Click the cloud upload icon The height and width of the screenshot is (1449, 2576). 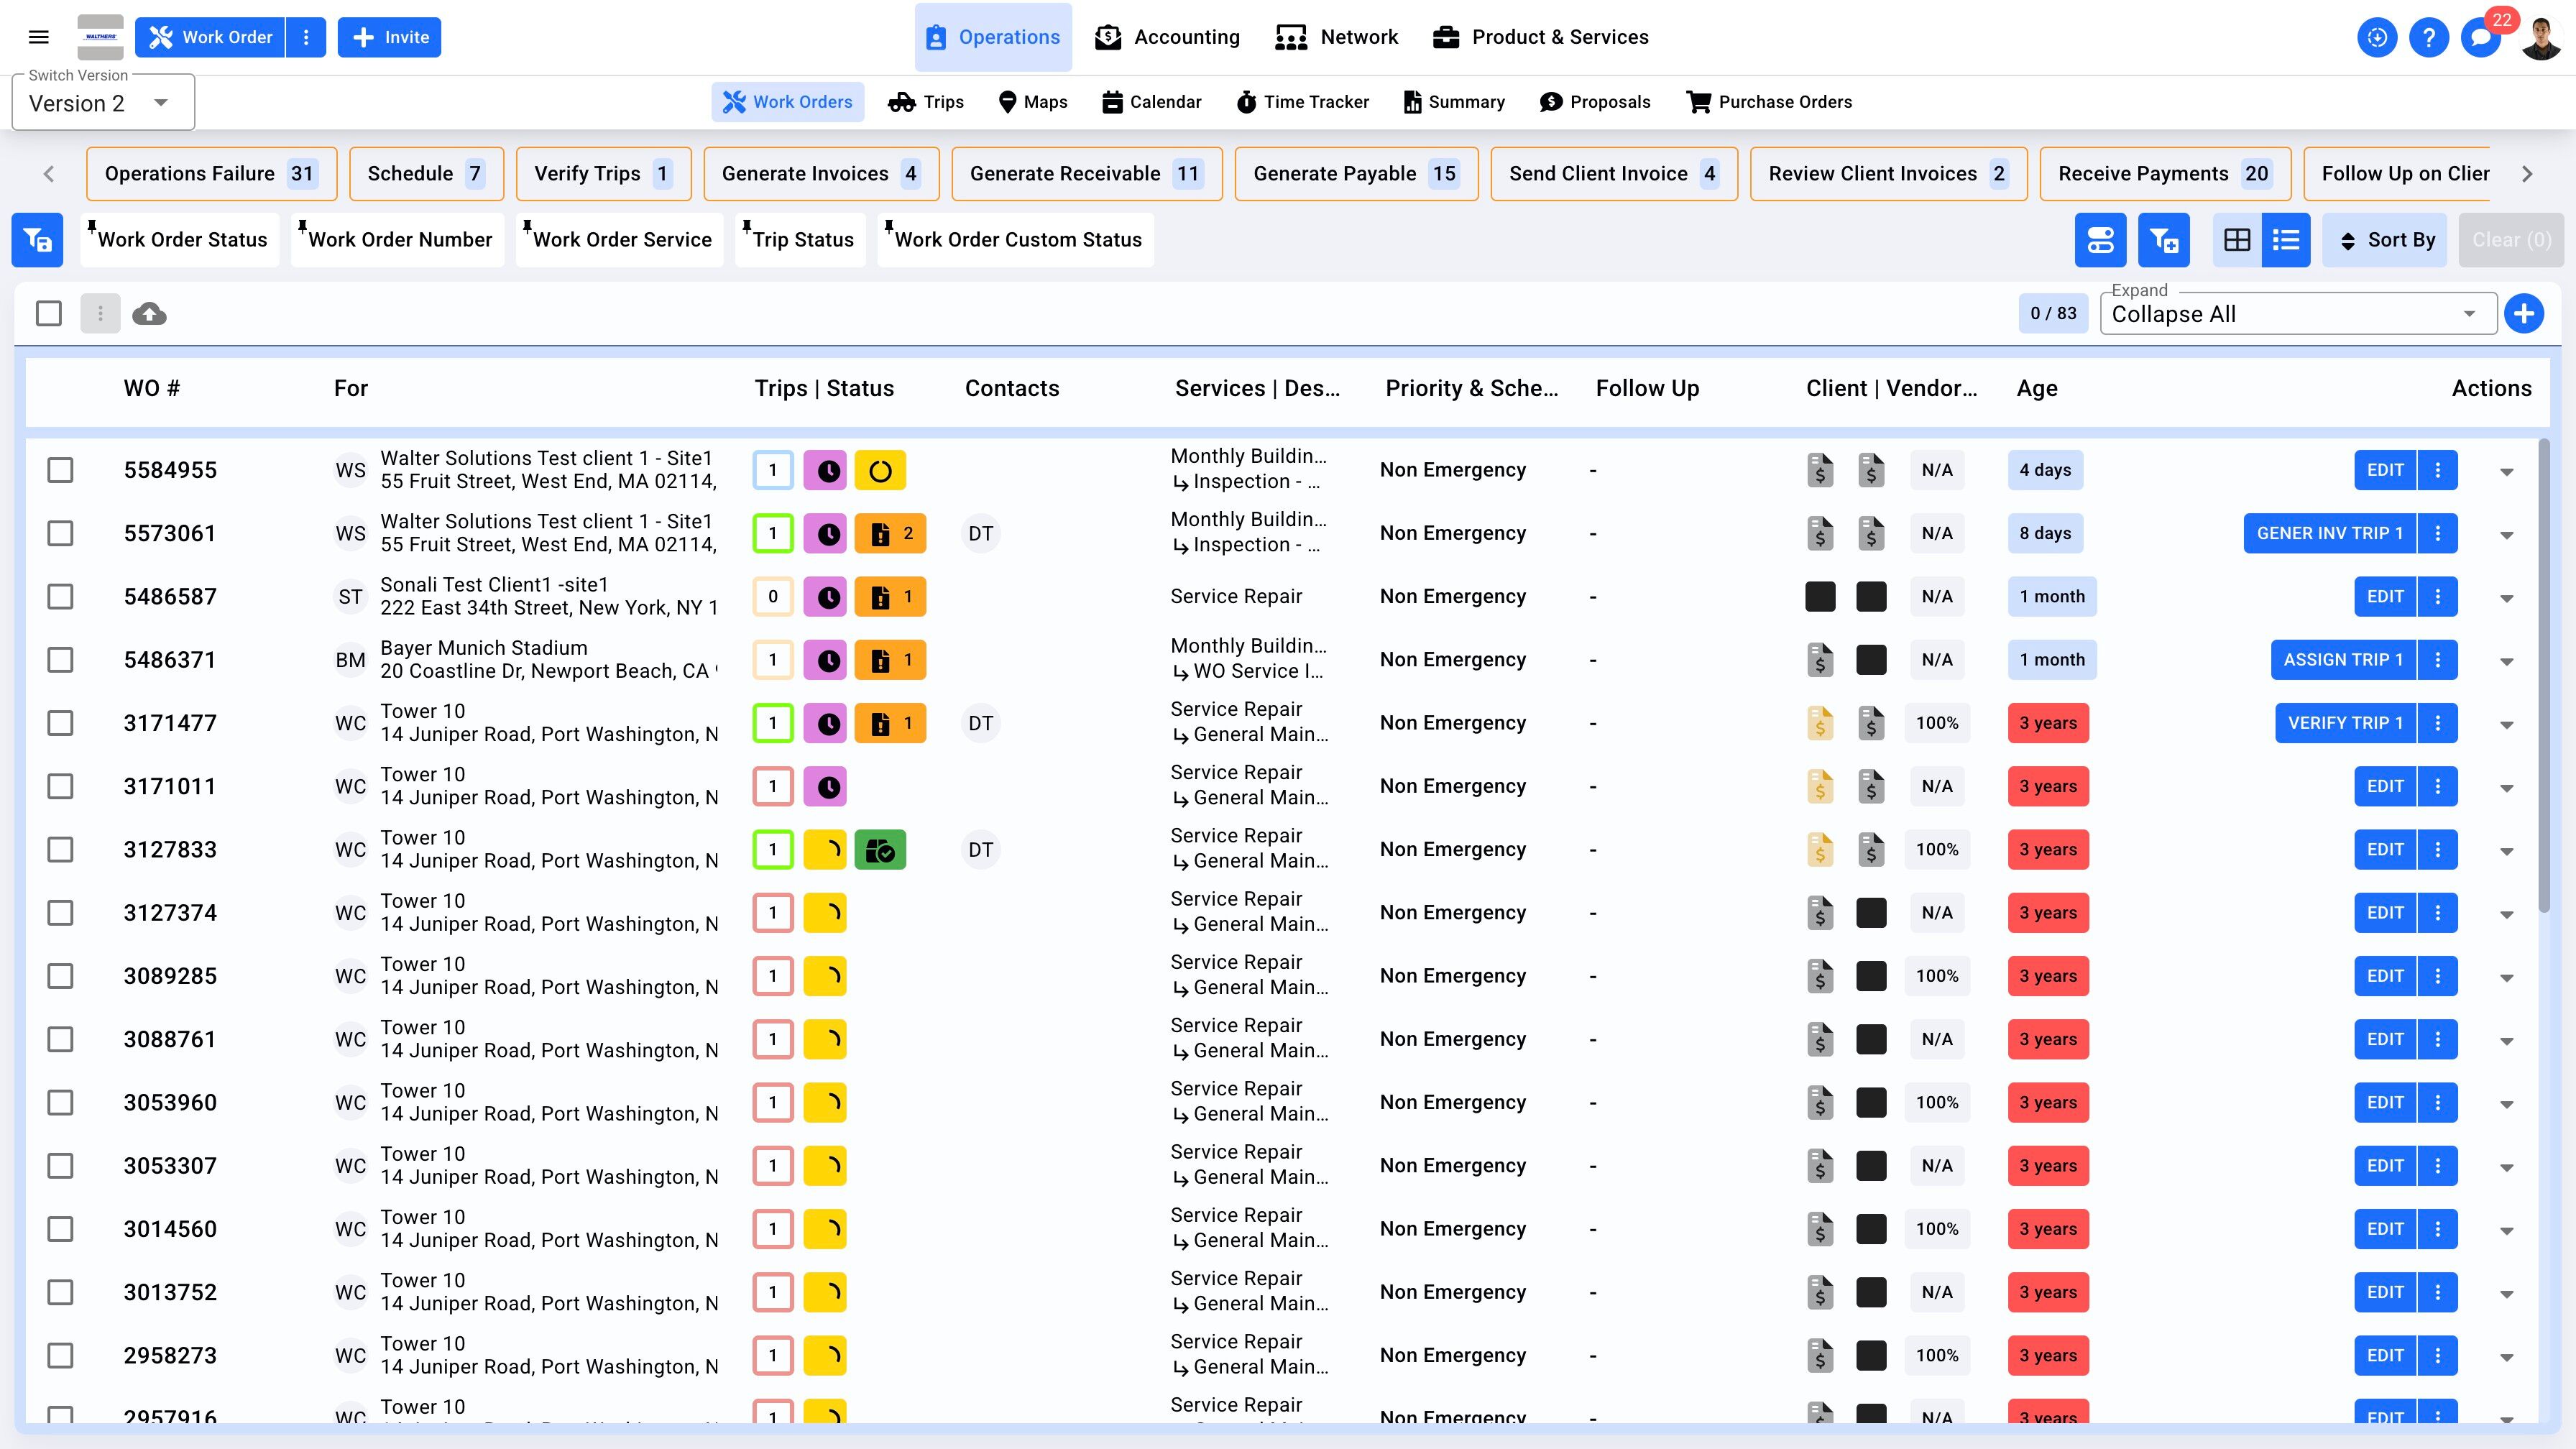click(x=149, y=314)
